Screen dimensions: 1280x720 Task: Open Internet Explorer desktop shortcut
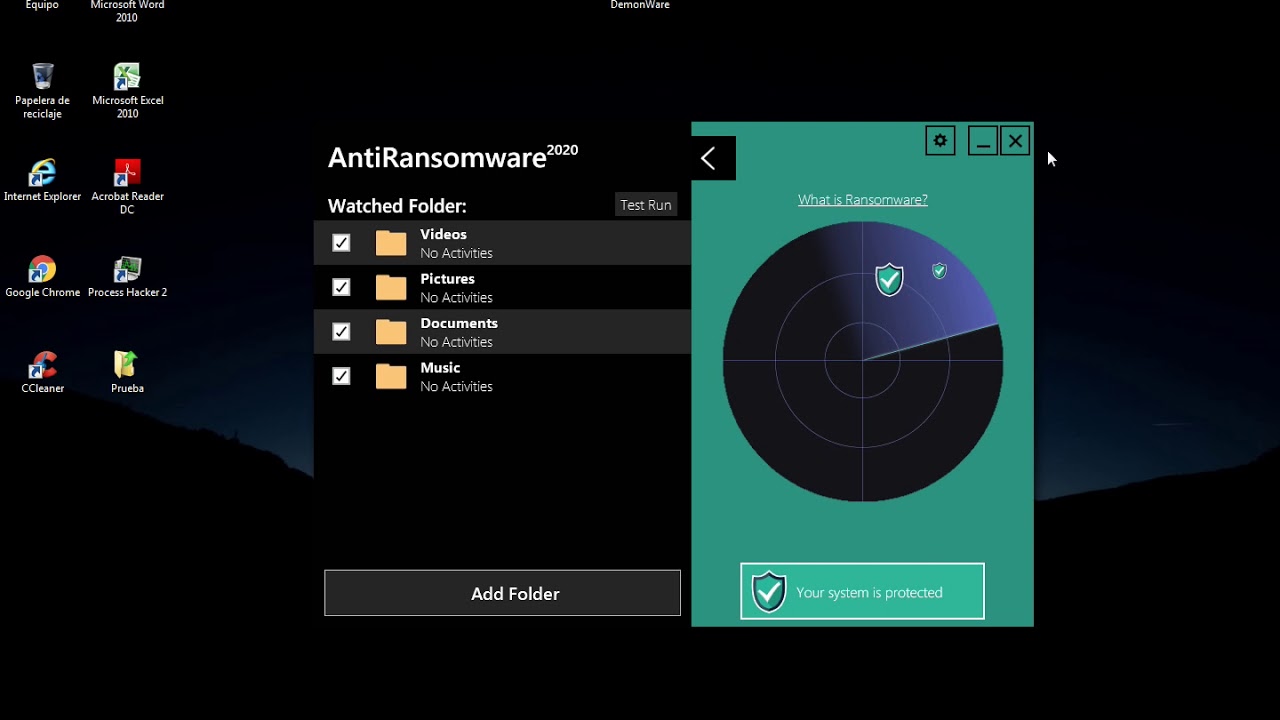(42, 180)
